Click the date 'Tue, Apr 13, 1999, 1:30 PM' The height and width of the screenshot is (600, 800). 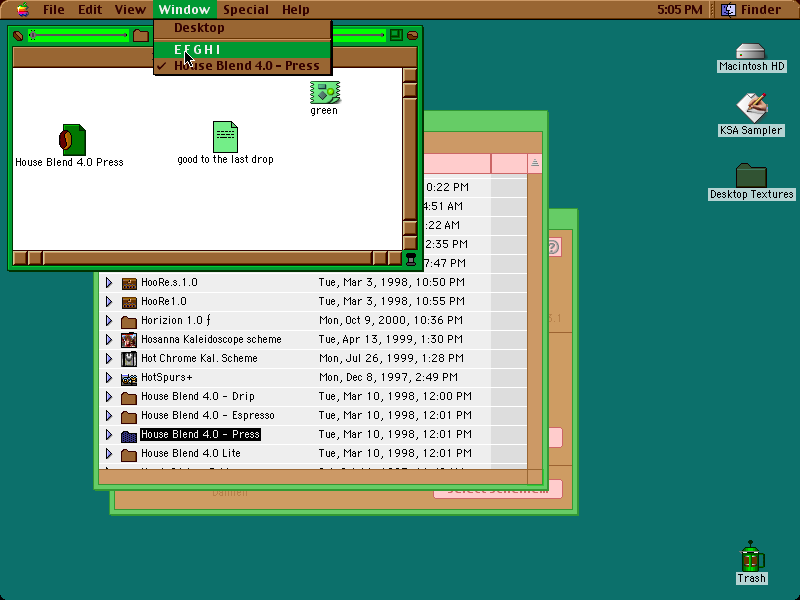point(391,339)
